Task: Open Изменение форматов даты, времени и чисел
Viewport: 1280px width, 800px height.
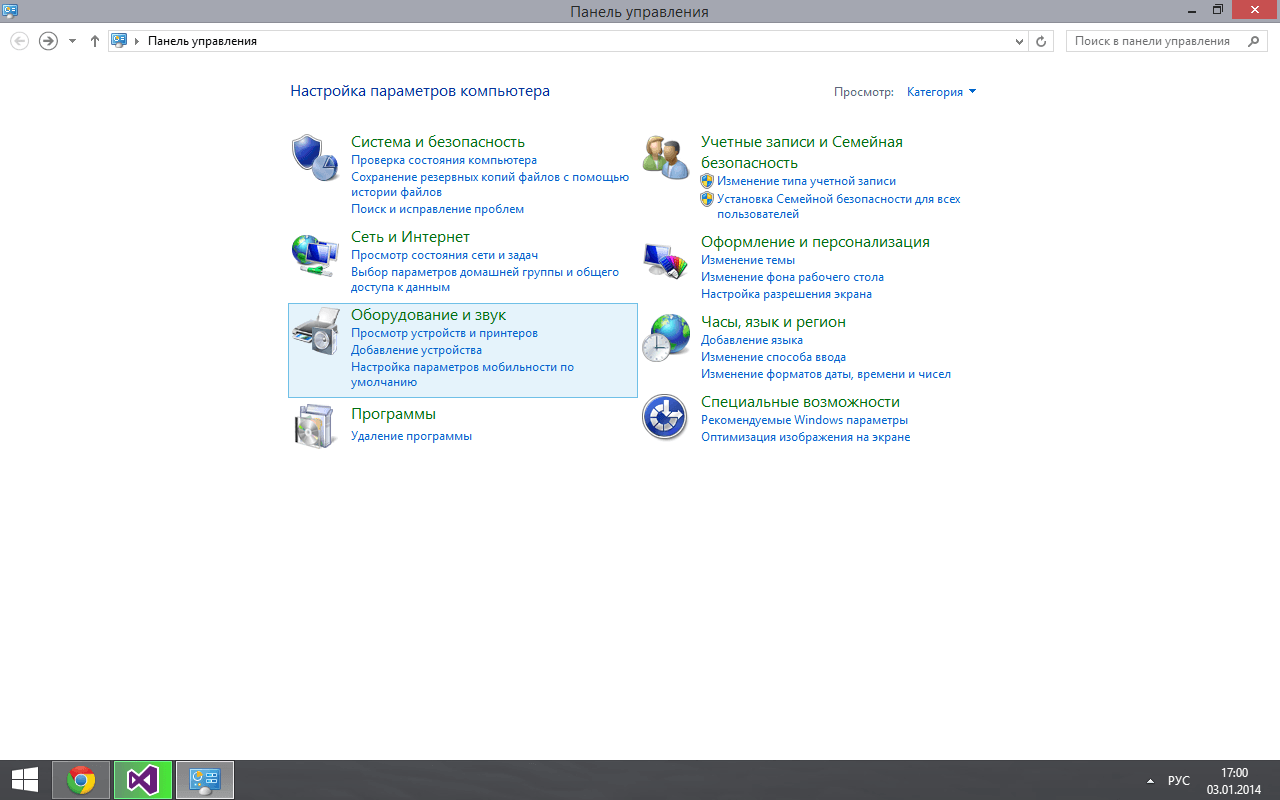Action: [x=826, y=374]
